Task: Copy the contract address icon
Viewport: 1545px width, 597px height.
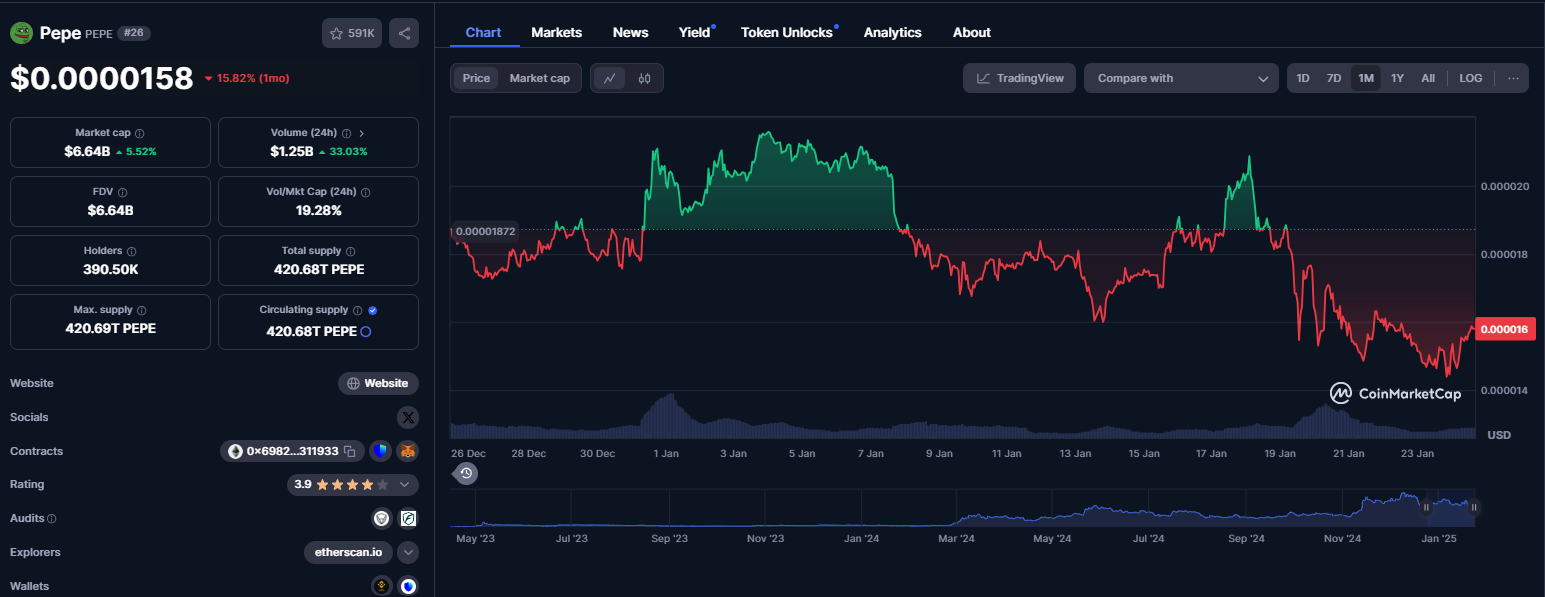Action: (x=350, y=451)
